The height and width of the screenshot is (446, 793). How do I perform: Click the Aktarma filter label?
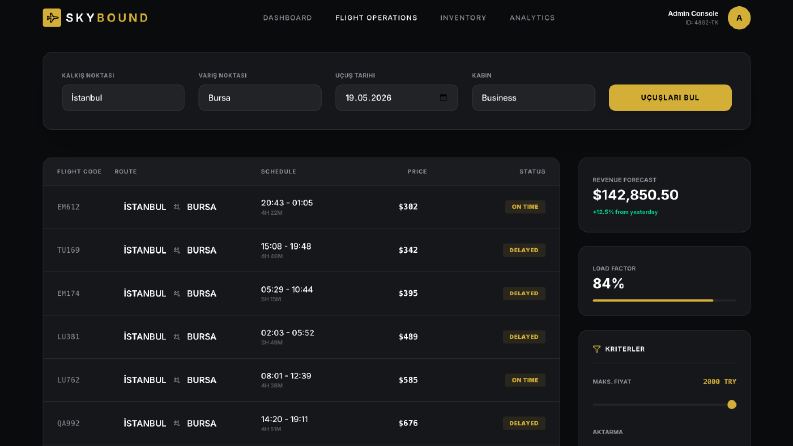point(608,432)
